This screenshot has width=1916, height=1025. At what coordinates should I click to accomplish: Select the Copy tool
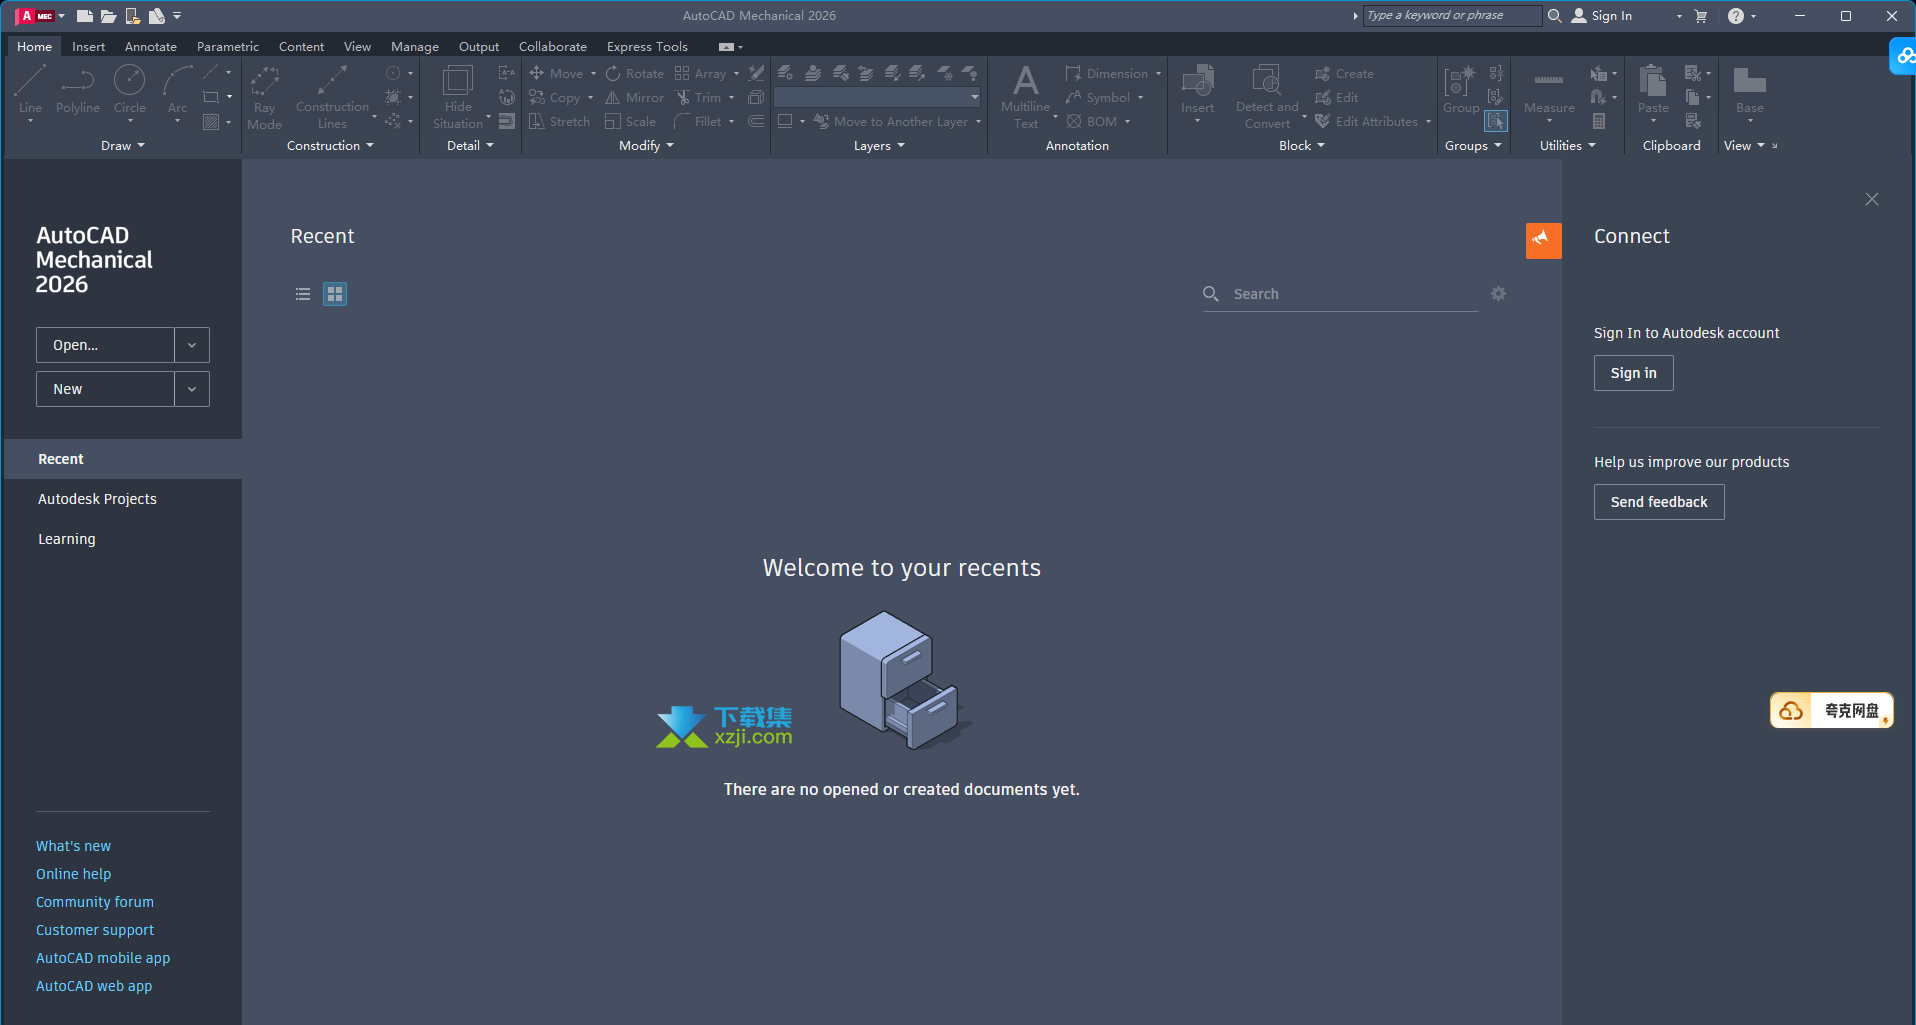[x=554, y=97]
